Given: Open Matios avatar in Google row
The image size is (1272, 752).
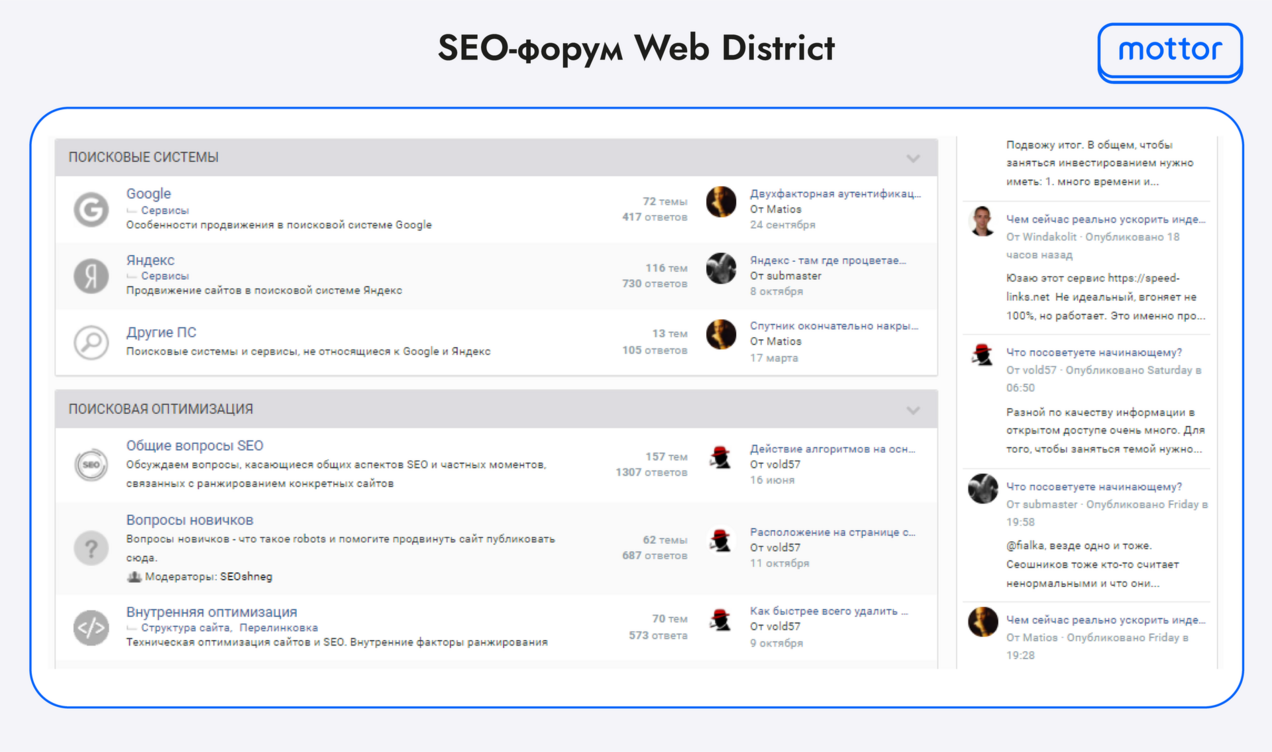Looking at the screenshot, I should pyautogui.click(x=721, y=202).
